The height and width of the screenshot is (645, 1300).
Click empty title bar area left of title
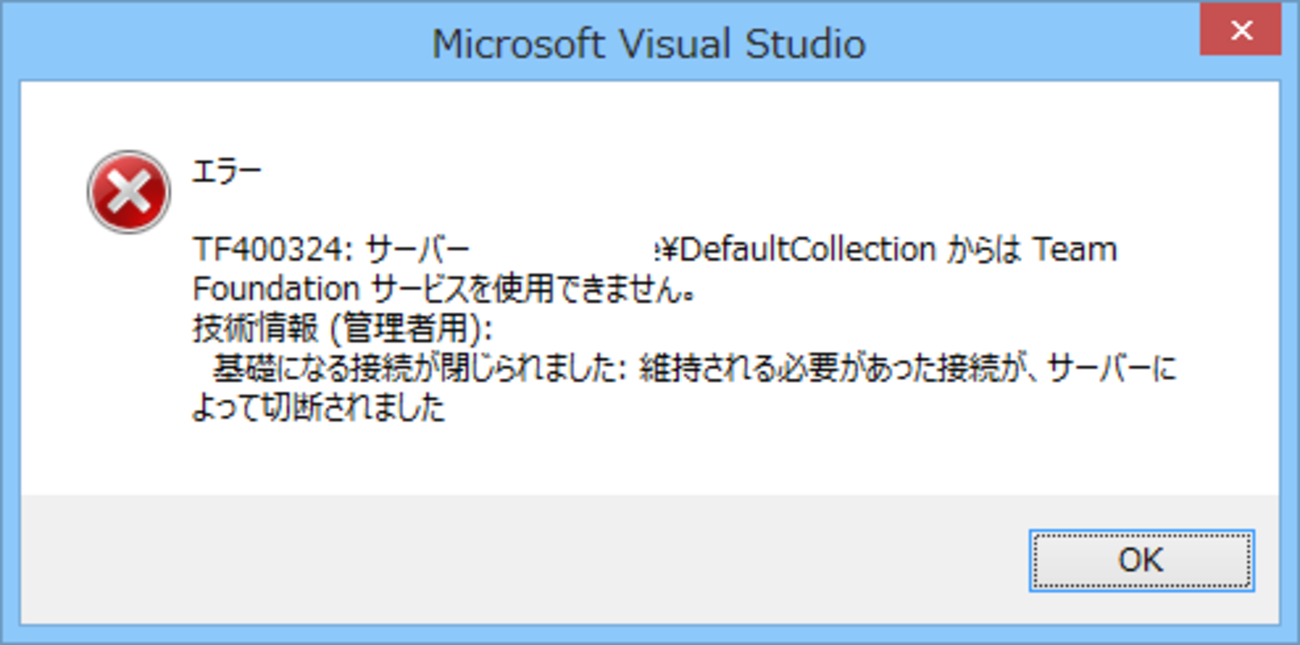click(x=200, y=44)
